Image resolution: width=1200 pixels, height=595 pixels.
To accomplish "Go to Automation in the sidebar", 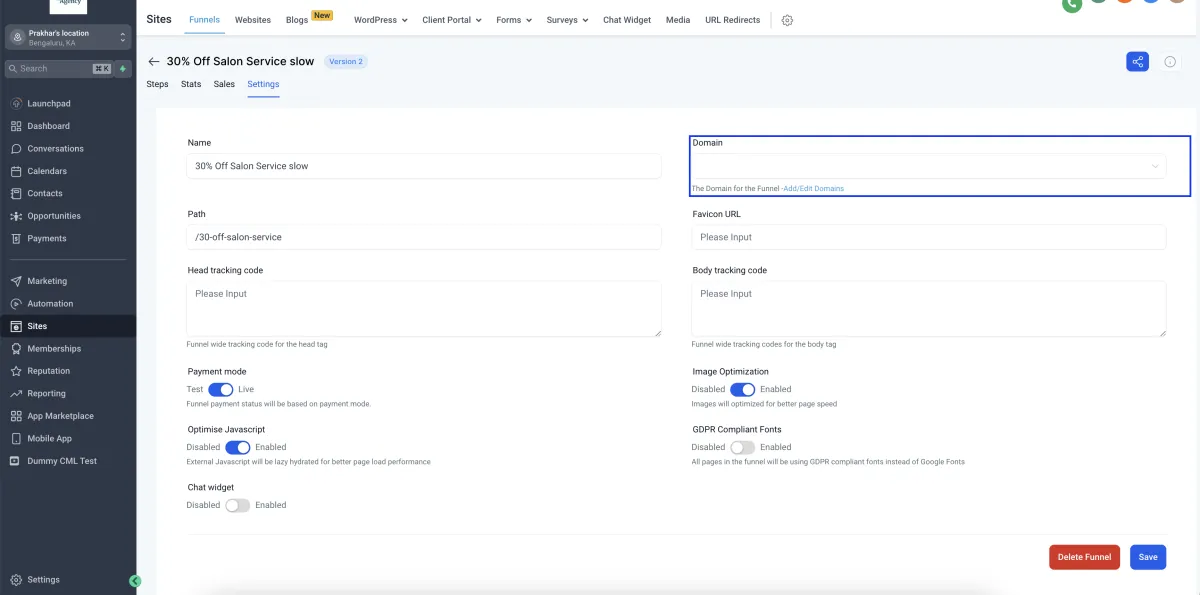I will click(x=50, y=304).
